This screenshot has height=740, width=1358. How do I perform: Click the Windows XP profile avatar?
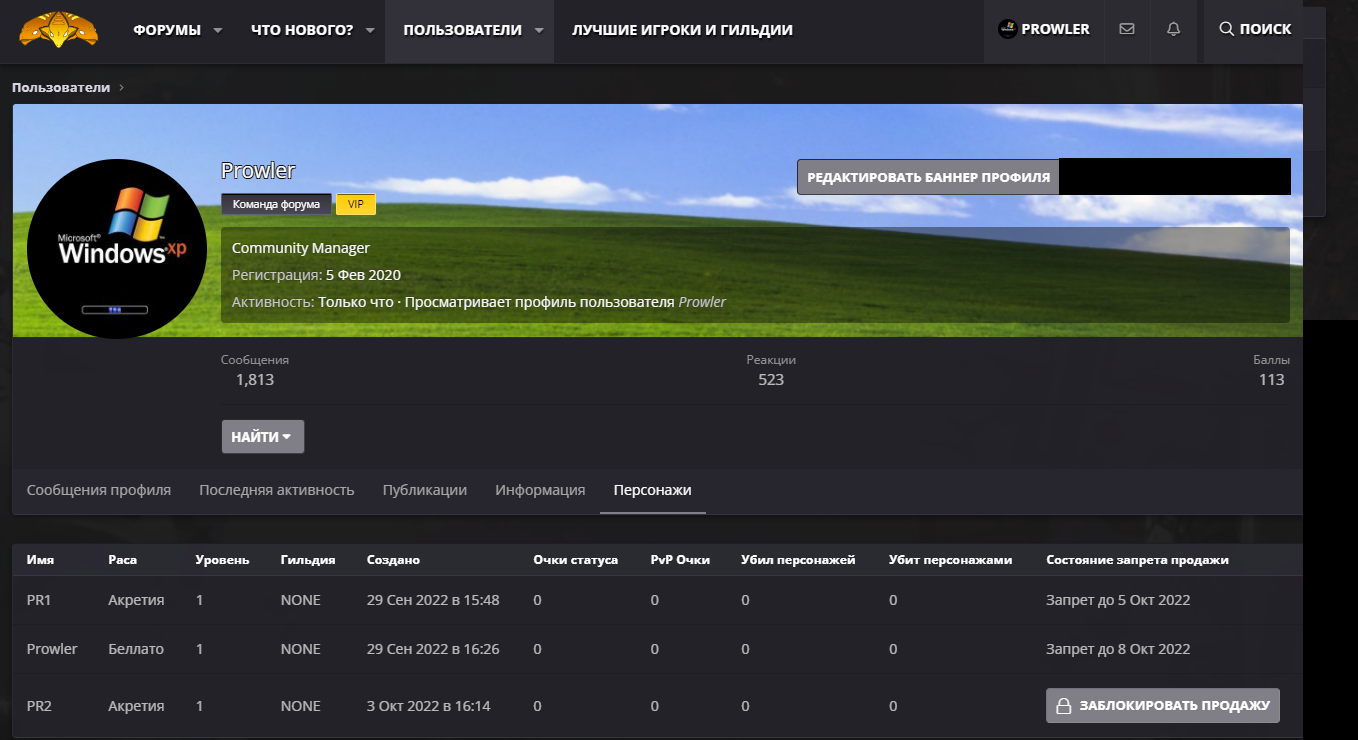click(x=117, y=248)
